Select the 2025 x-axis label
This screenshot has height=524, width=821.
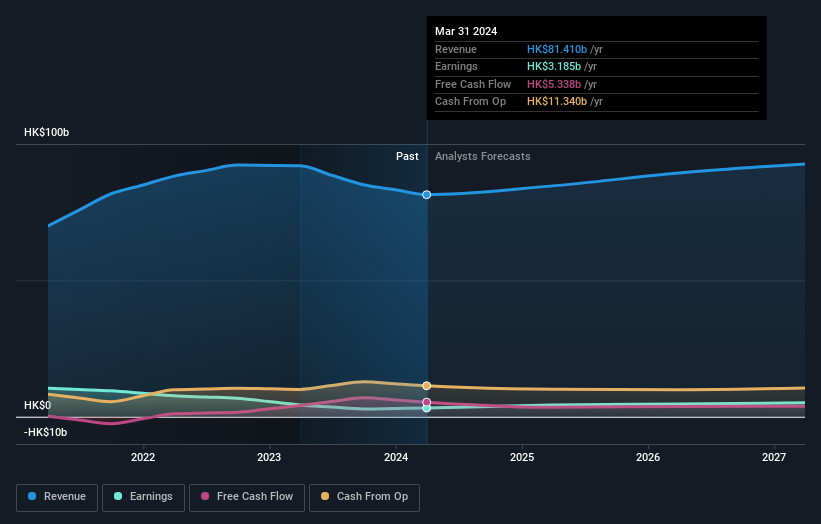tap(522, 457)
